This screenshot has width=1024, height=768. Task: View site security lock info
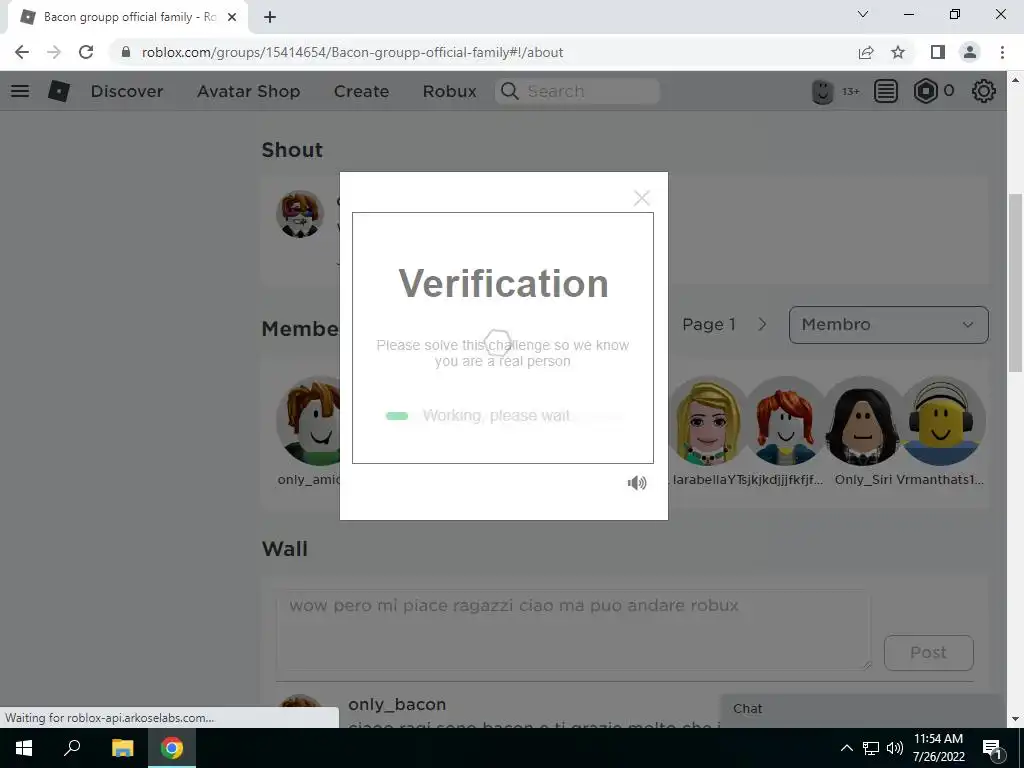126,52
